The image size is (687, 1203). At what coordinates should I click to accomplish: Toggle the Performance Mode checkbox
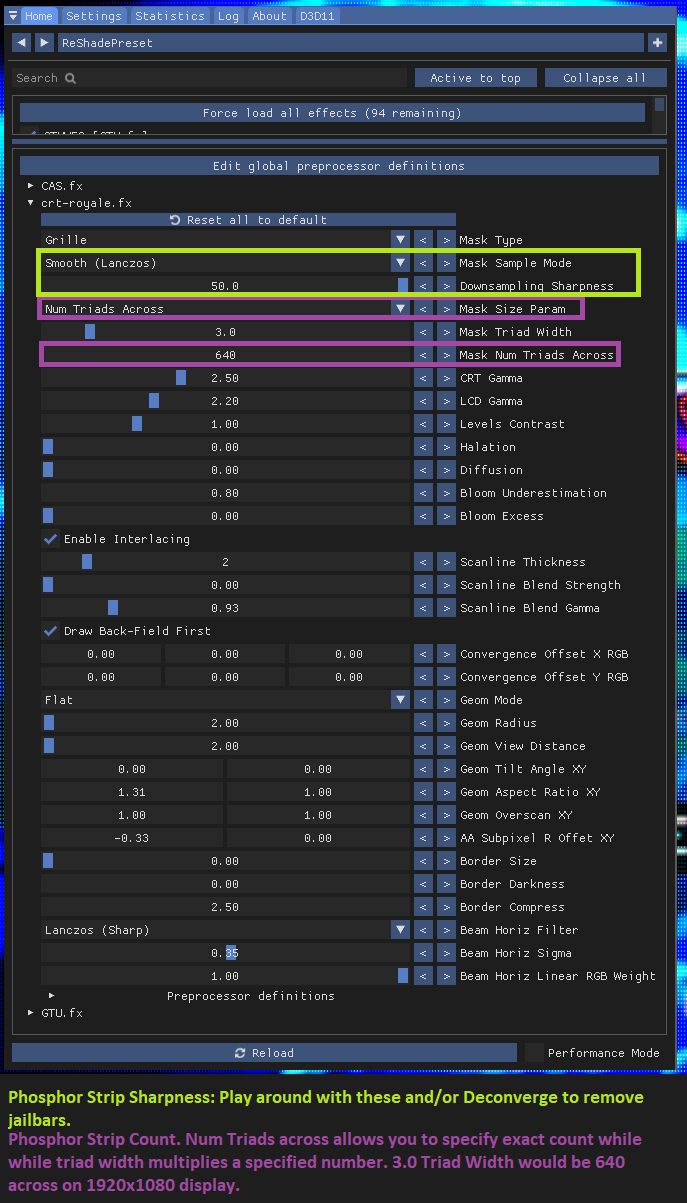(x=535, y=1052)
